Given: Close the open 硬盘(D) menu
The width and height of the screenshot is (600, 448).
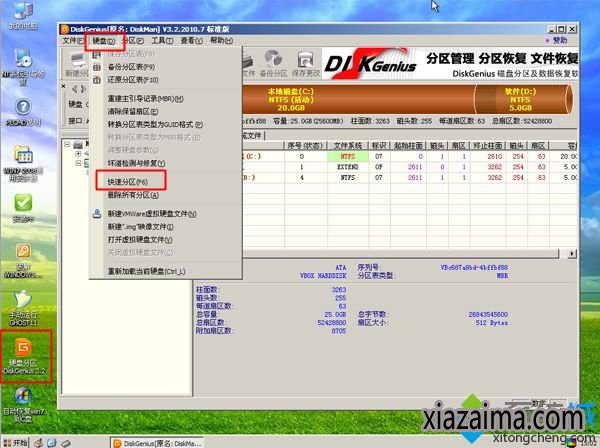Looking at the screenshot, I should [x=104, y=41].
